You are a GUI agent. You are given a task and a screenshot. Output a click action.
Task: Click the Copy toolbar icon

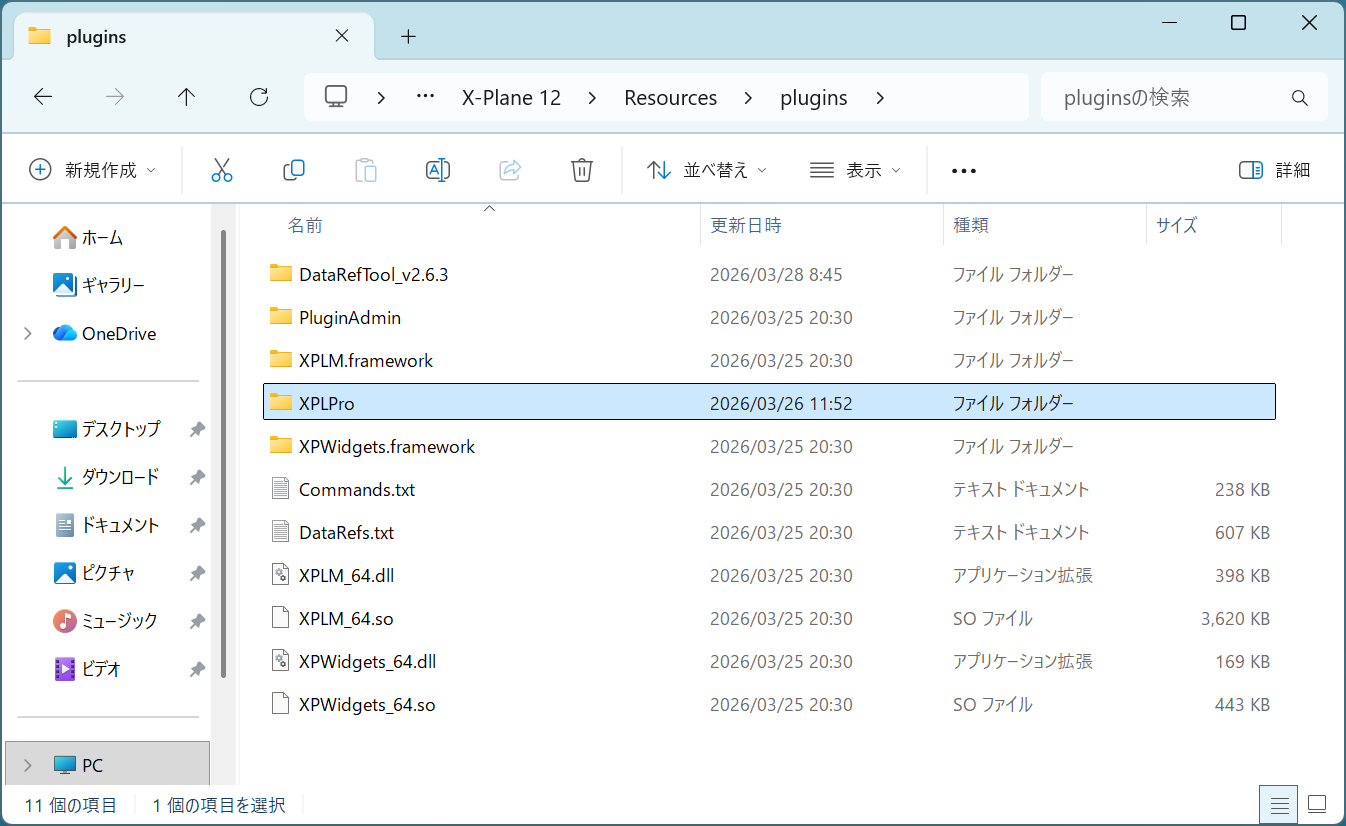click(294, 170)
